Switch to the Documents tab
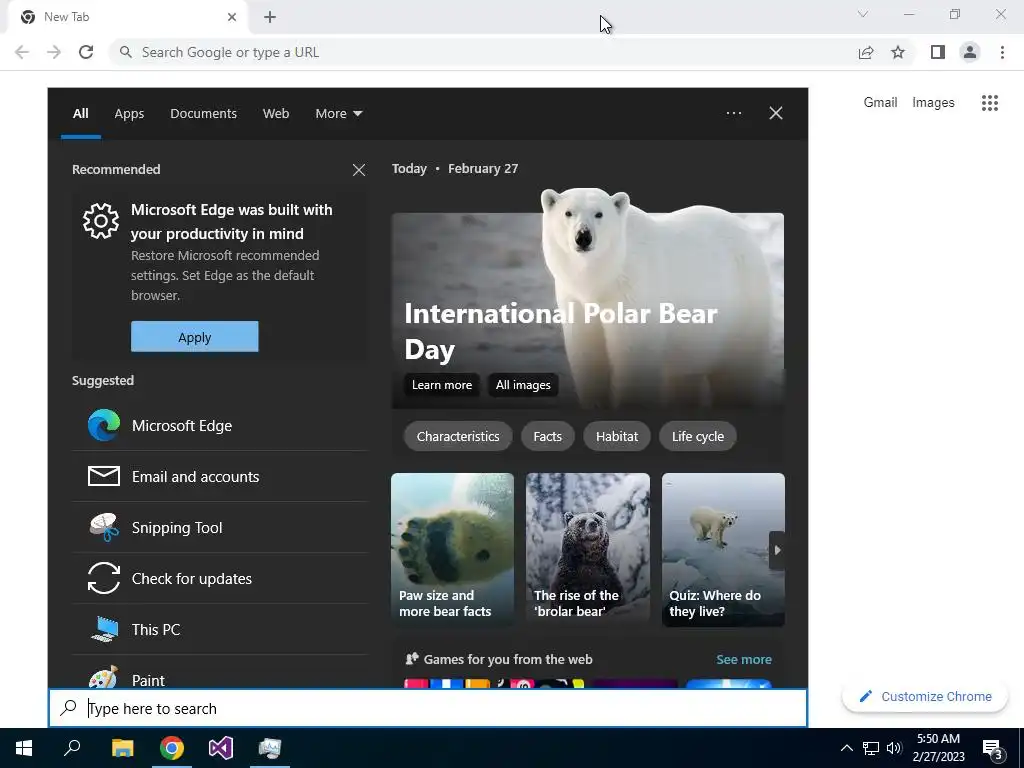 pyautogui.click(x=203, y=114)
